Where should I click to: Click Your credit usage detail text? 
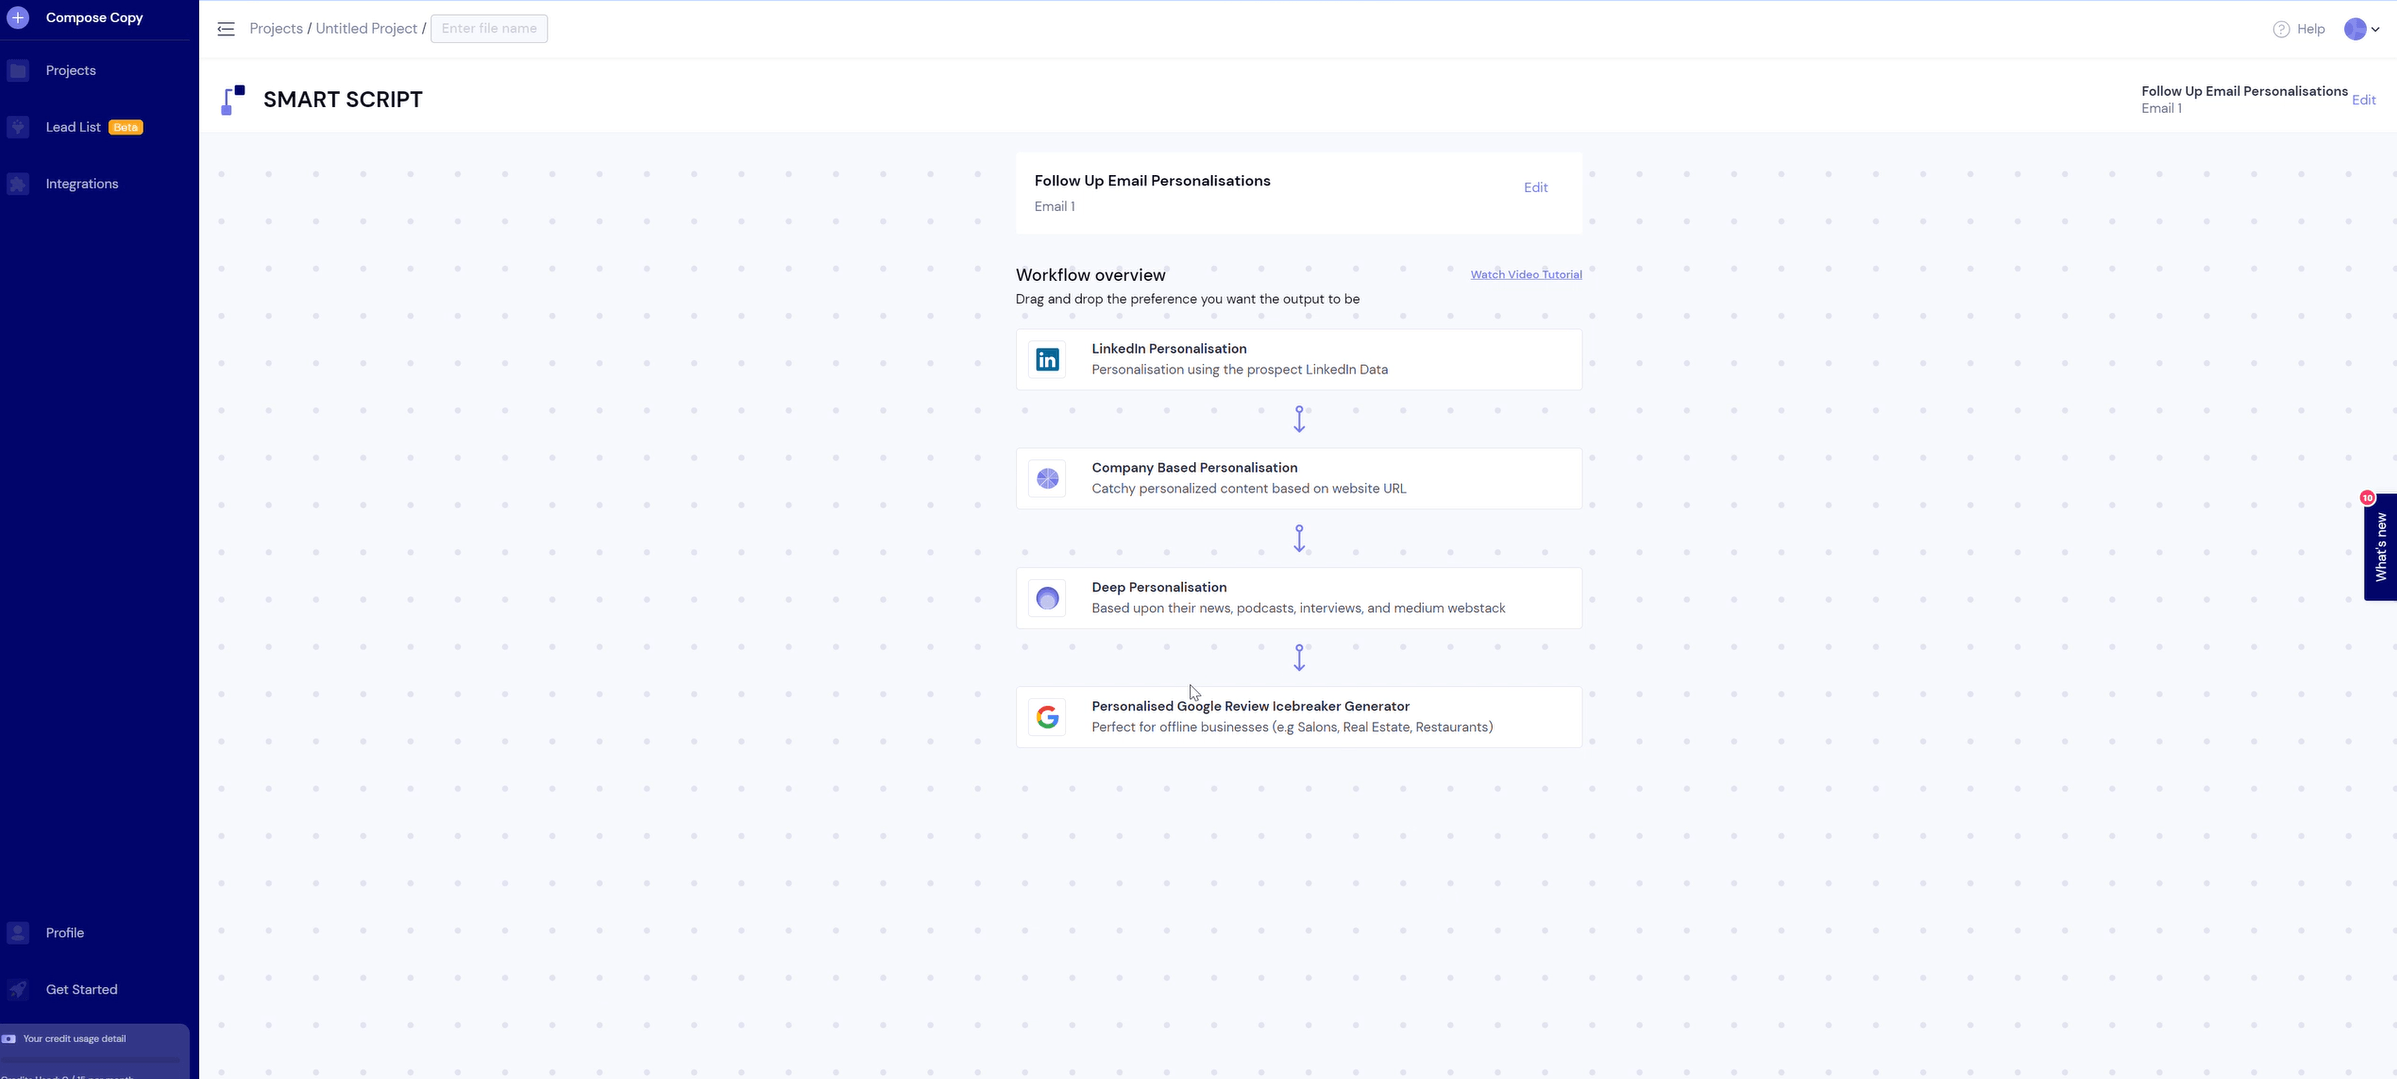[x=75, y=1039]
